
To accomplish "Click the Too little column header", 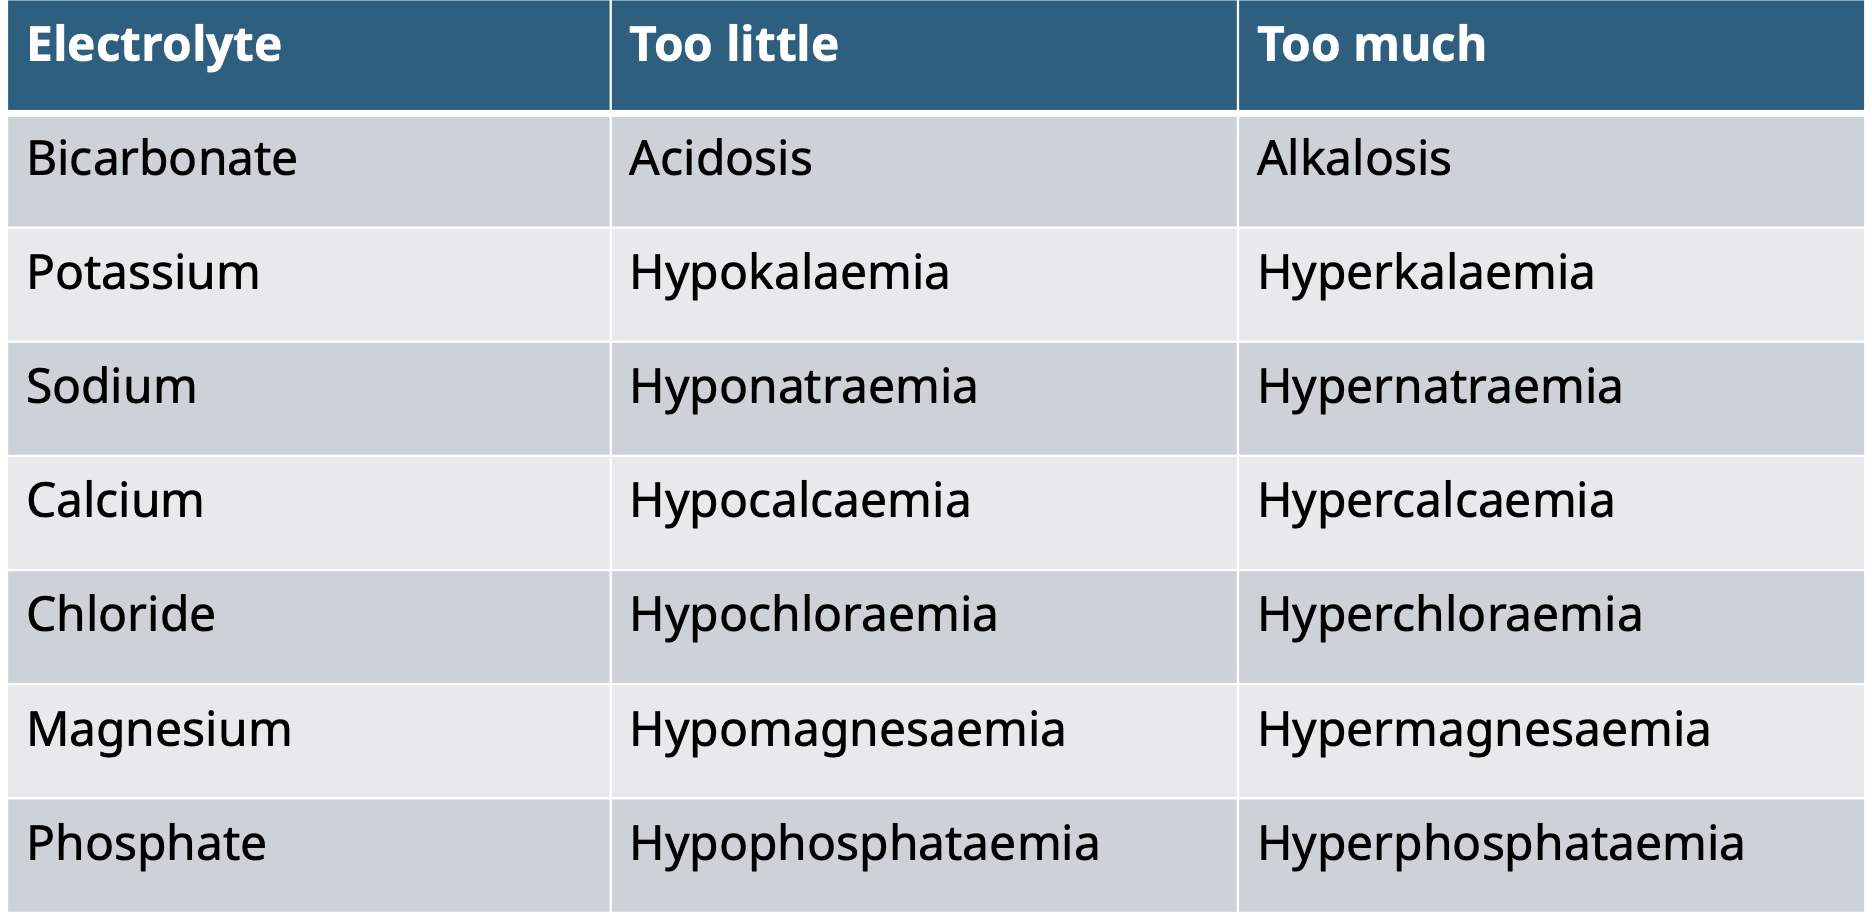I will pyautogui.click(x=734, y=45).
